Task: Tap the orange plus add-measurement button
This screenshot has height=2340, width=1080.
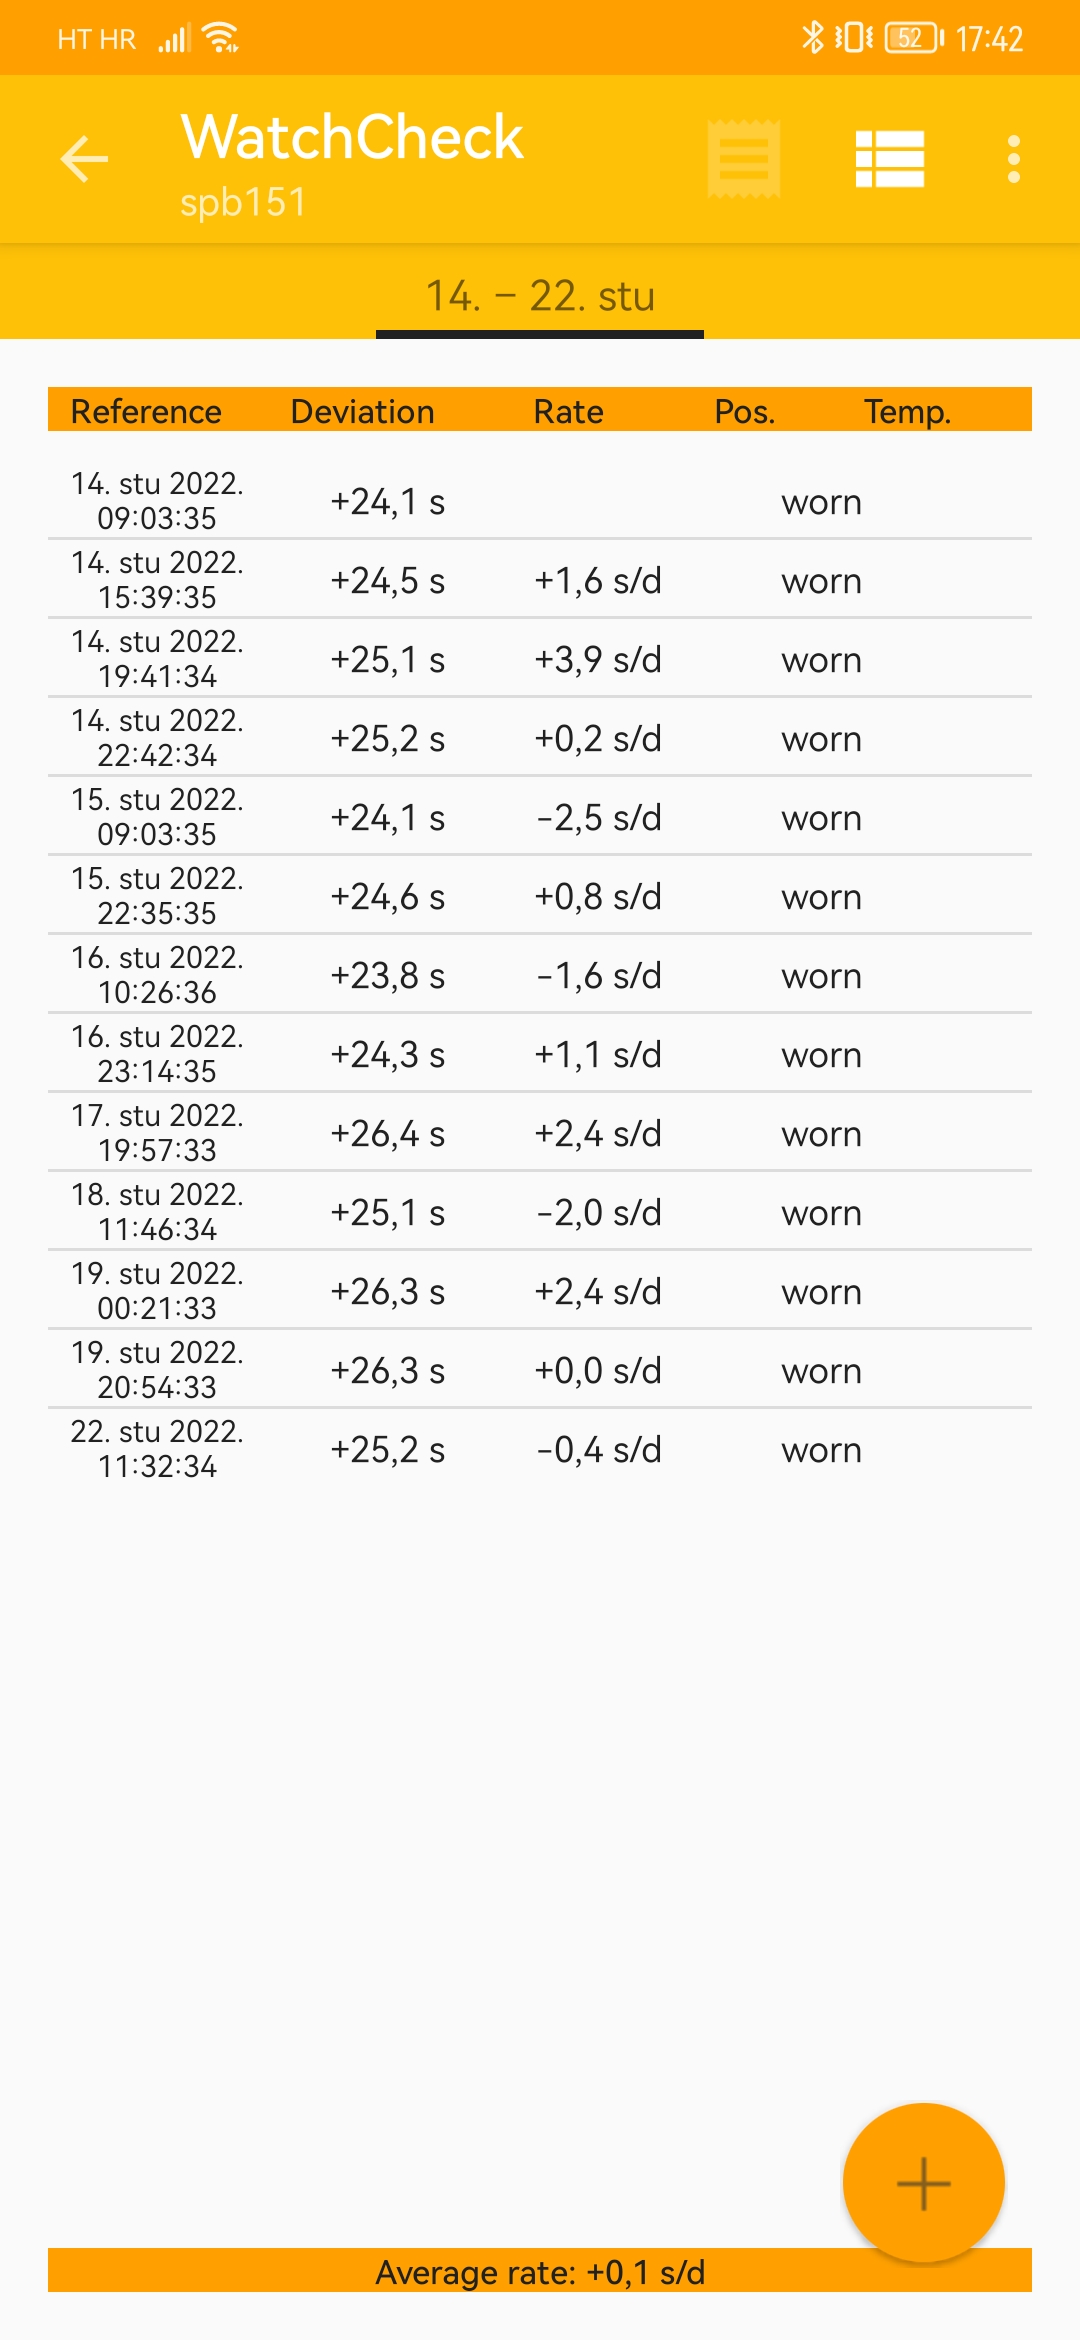Action: tap(923, 2182)
